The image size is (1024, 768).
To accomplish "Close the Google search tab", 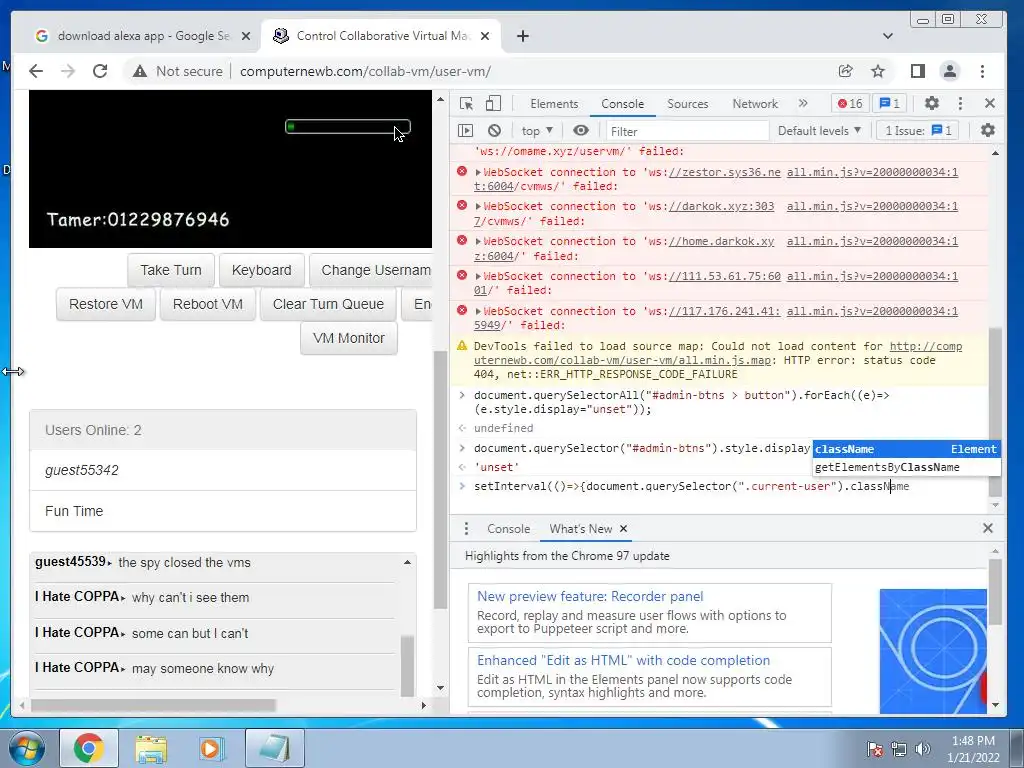I will pyautogui.click(x=246, y=36).
